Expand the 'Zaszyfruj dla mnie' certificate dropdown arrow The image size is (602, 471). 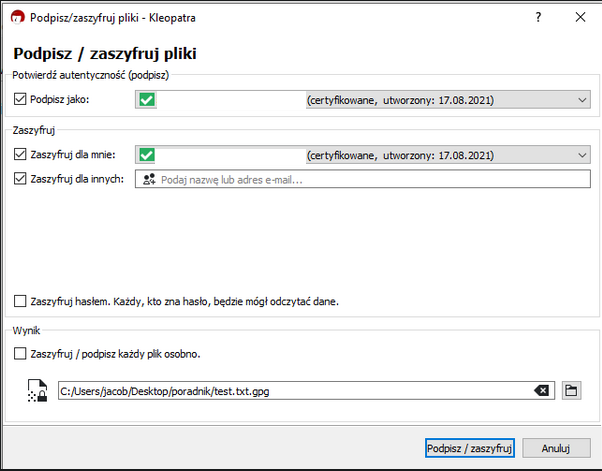tap(582, 155)
